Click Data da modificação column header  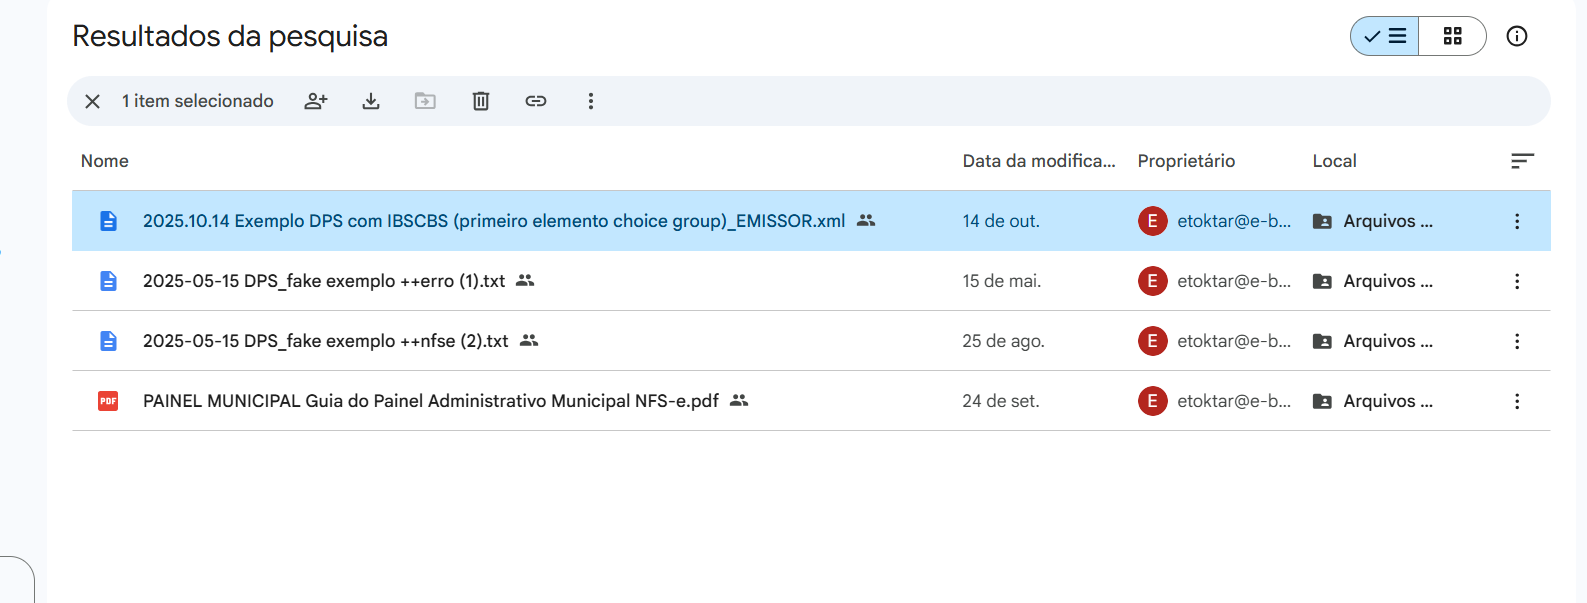click(x=1038, y=161)
